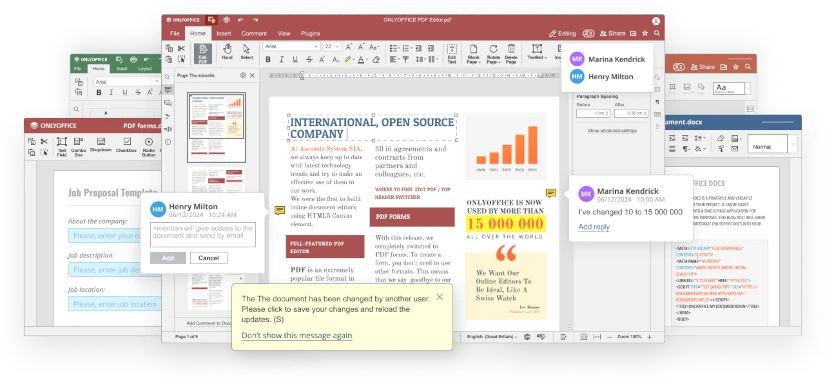Click the mail merge envelope icon in docx window
825x380 pixels.
735,149
